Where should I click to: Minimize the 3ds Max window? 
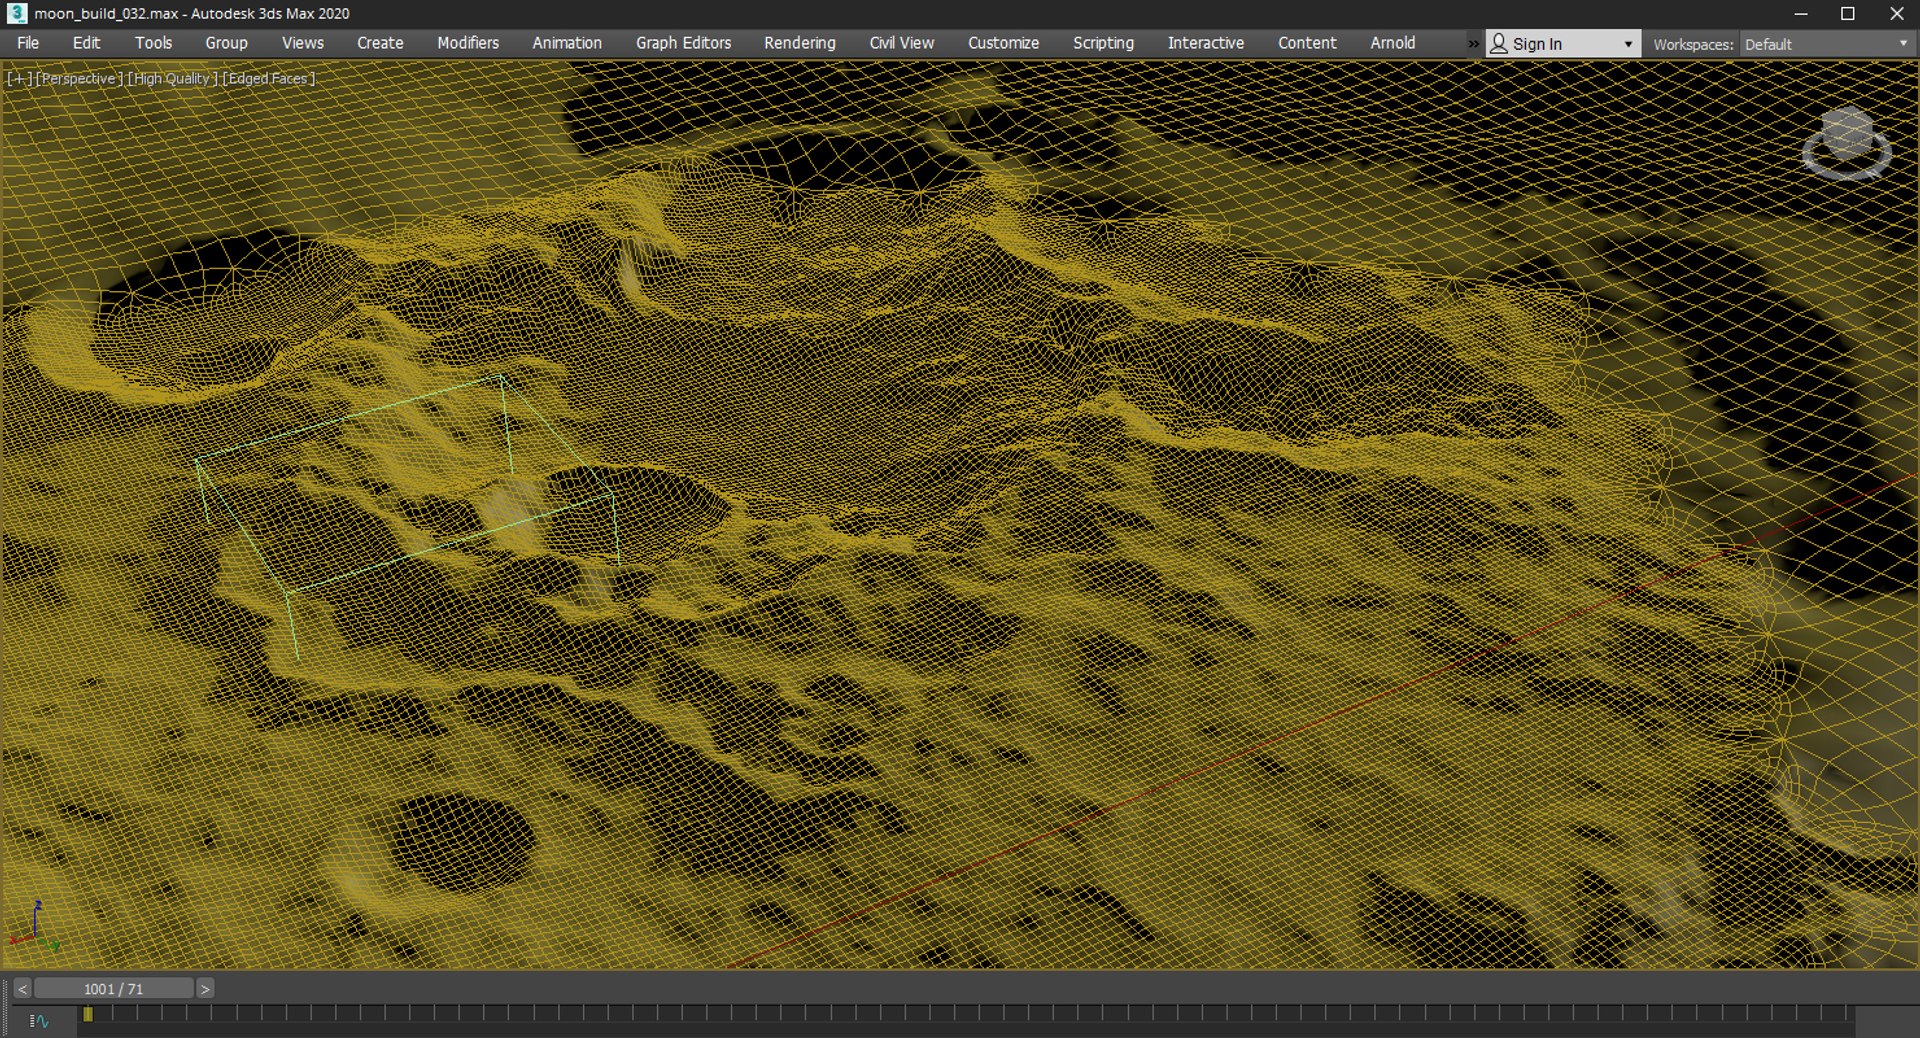1800,14
